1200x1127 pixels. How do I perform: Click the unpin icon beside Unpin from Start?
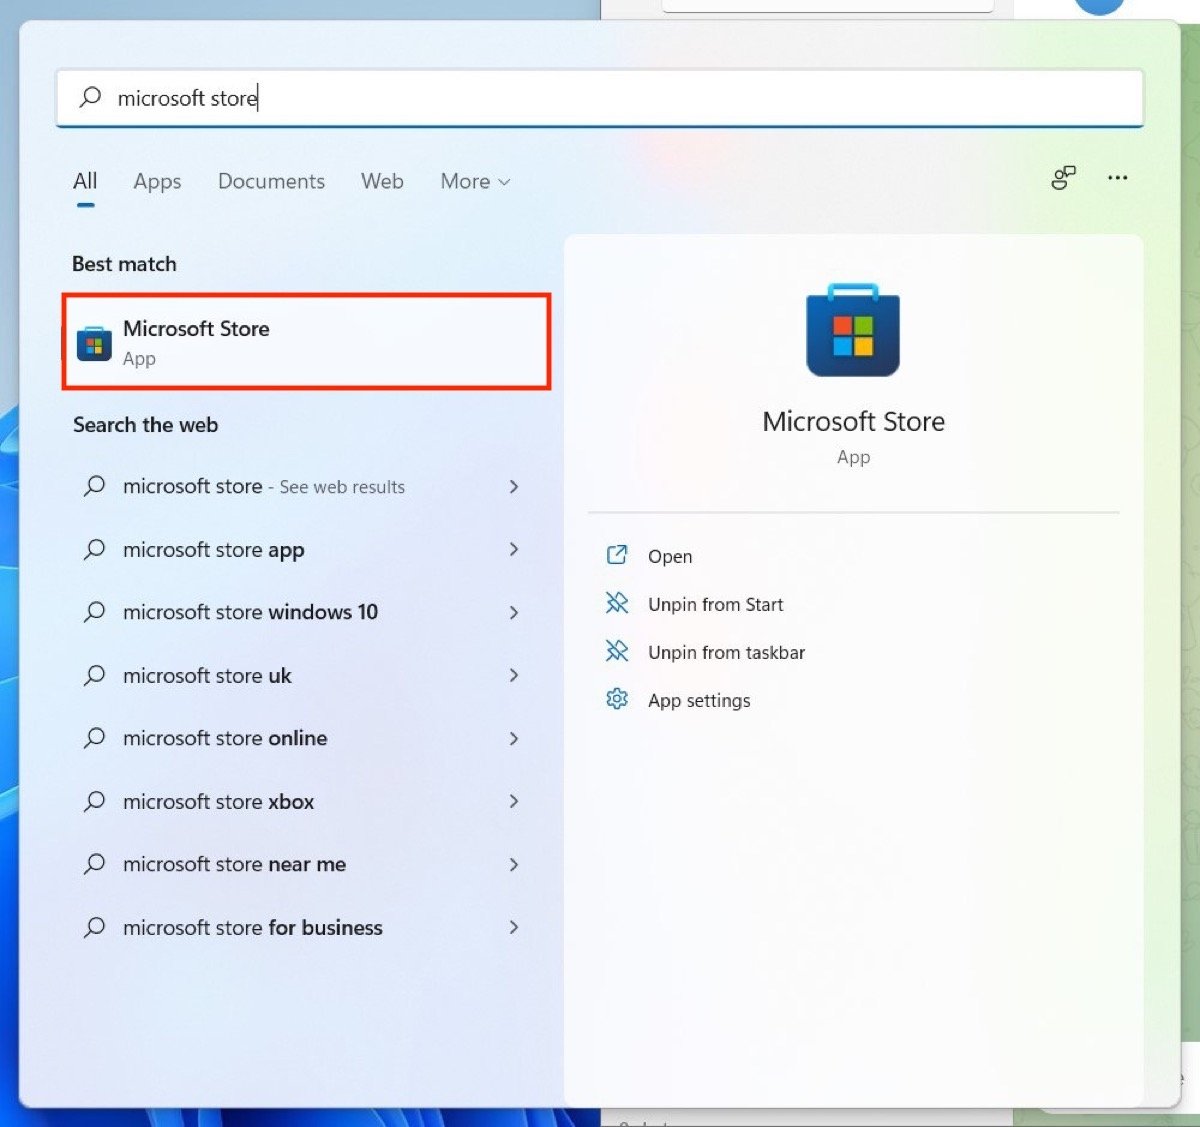(x=617, y=603)
